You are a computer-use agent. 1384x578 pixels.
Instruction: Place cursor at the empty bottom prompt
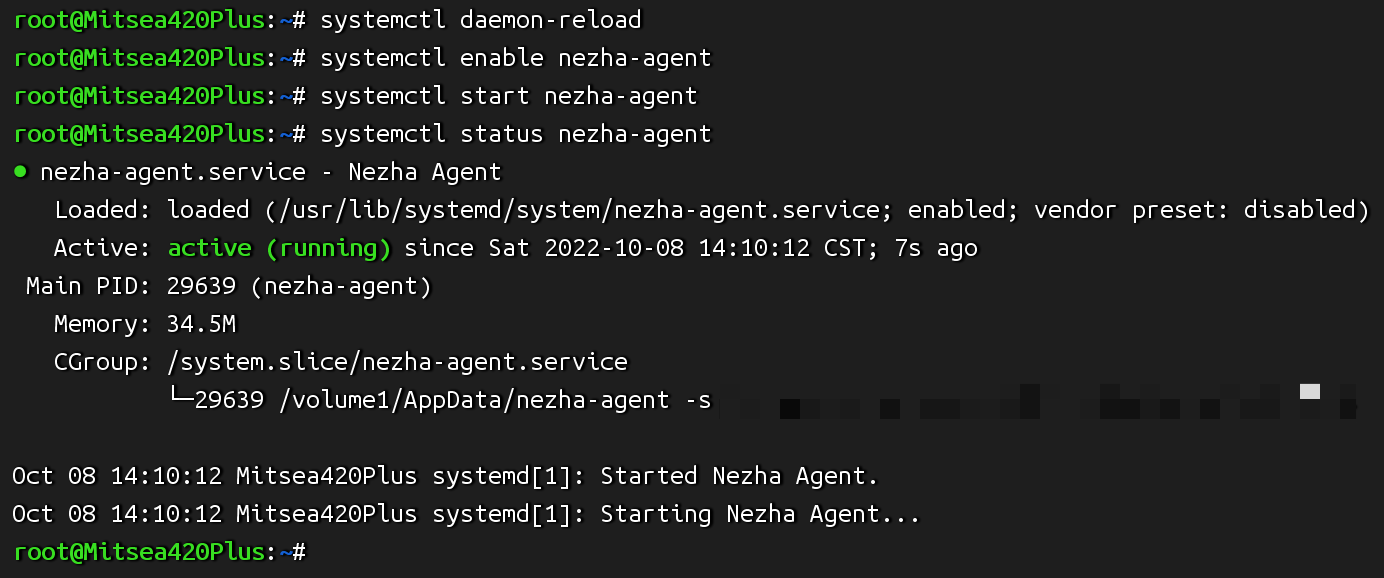[320, 552]
